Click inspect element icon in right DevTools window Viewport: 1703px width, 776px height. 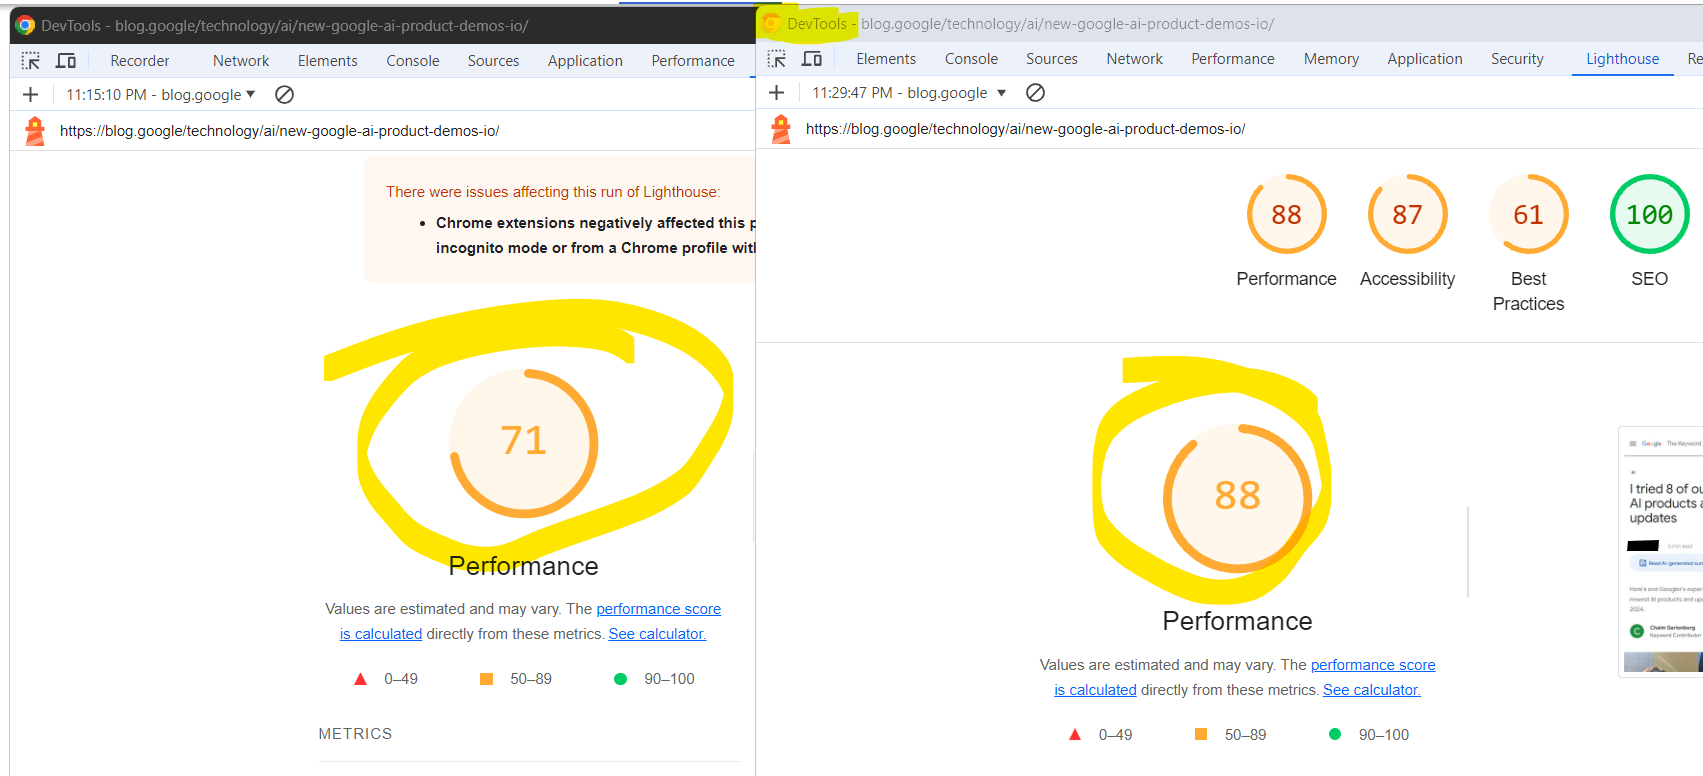[x=777, y=59]
